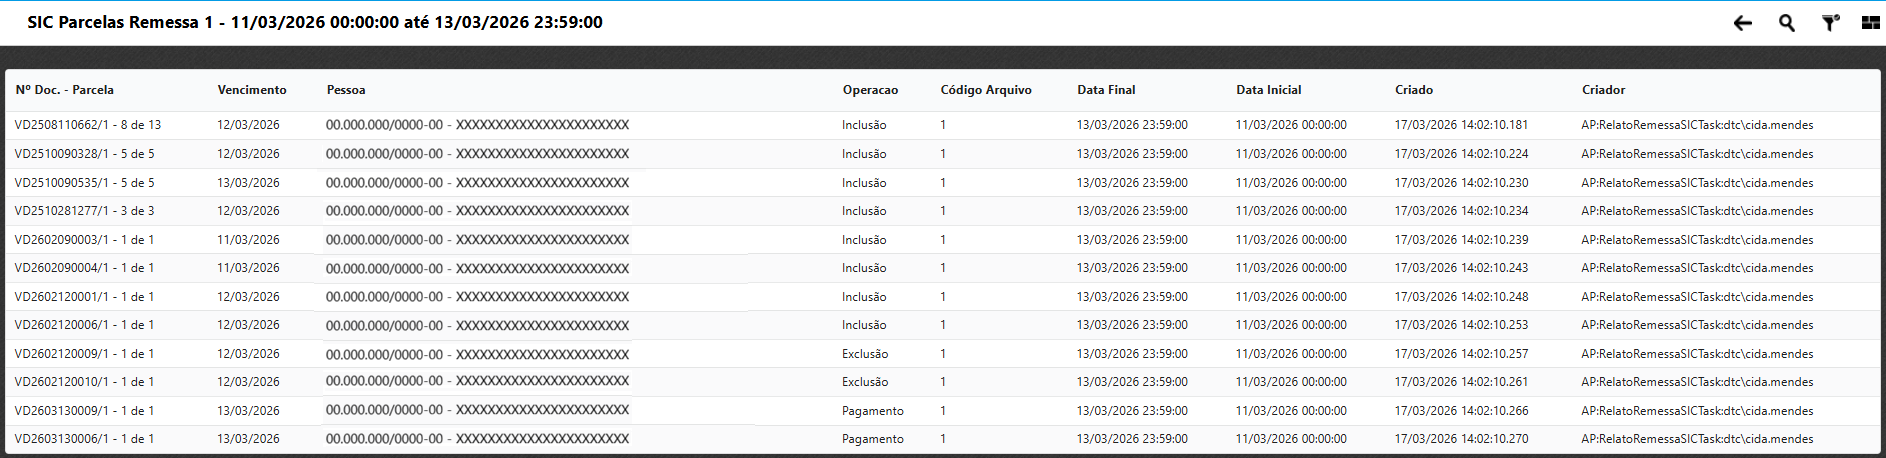
Task: Sort by the Criado column header
Action: click(x=1413, y=90)
